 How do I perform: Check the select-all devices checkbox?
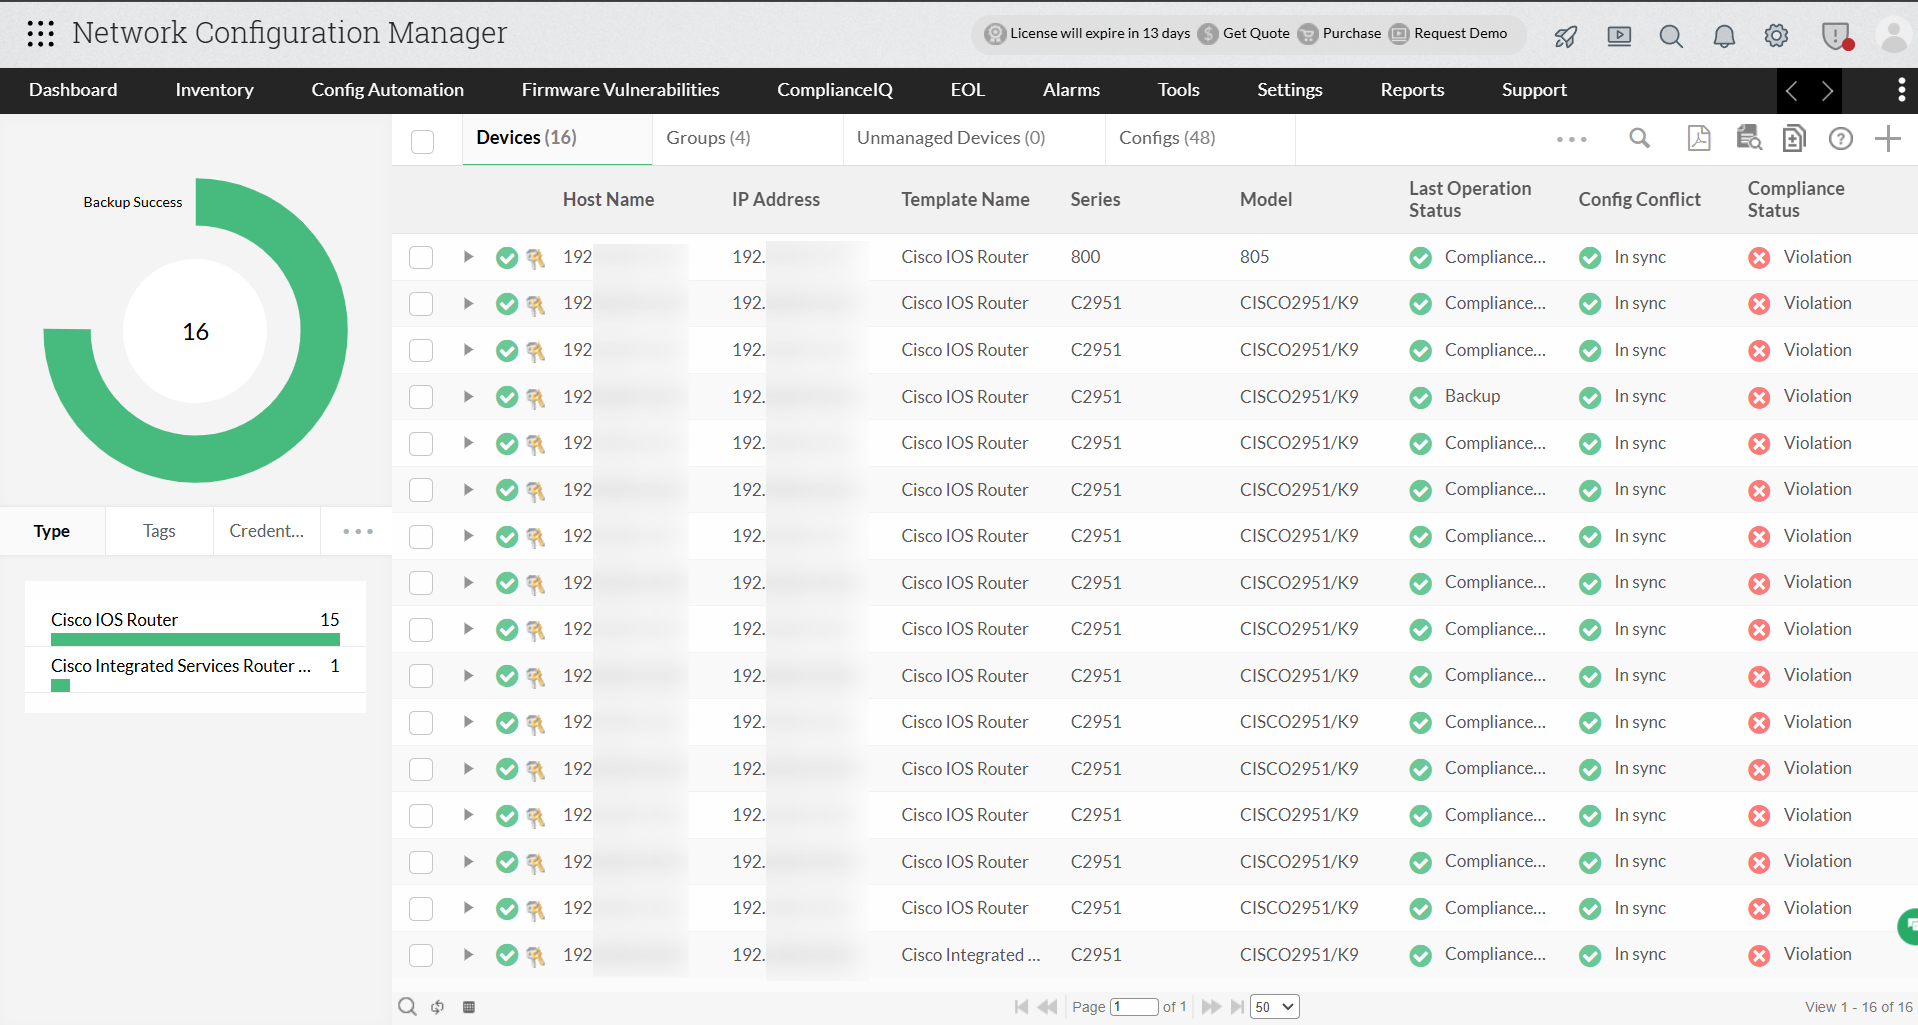[421, 141]
